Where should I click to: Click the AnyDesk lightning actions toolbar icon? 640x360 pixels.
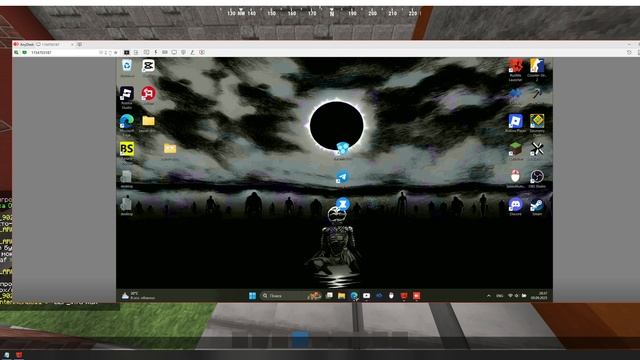click(x=156, y=52)
